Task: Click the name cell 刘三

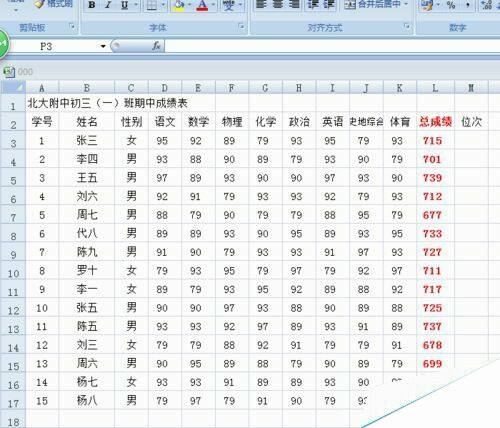Action: pos(87,345)
